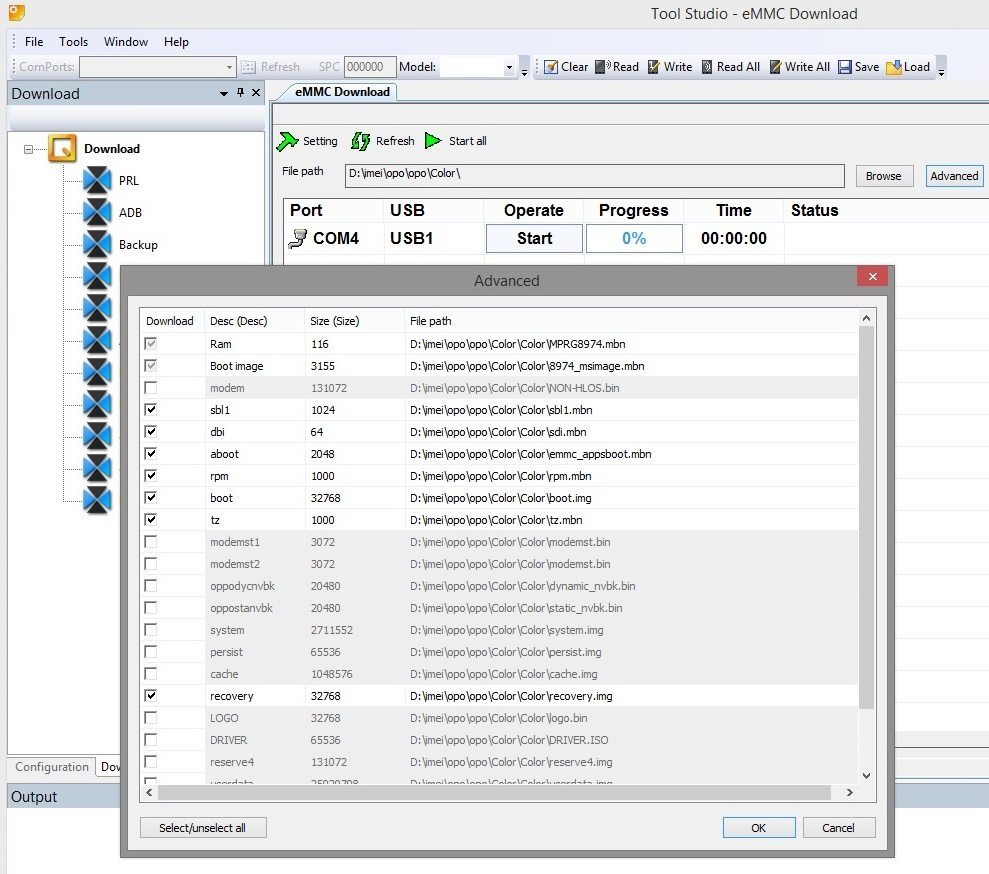Click the Select/unselect all button
The width and height of the screenshot is (989, 874).
click(203, 828)
